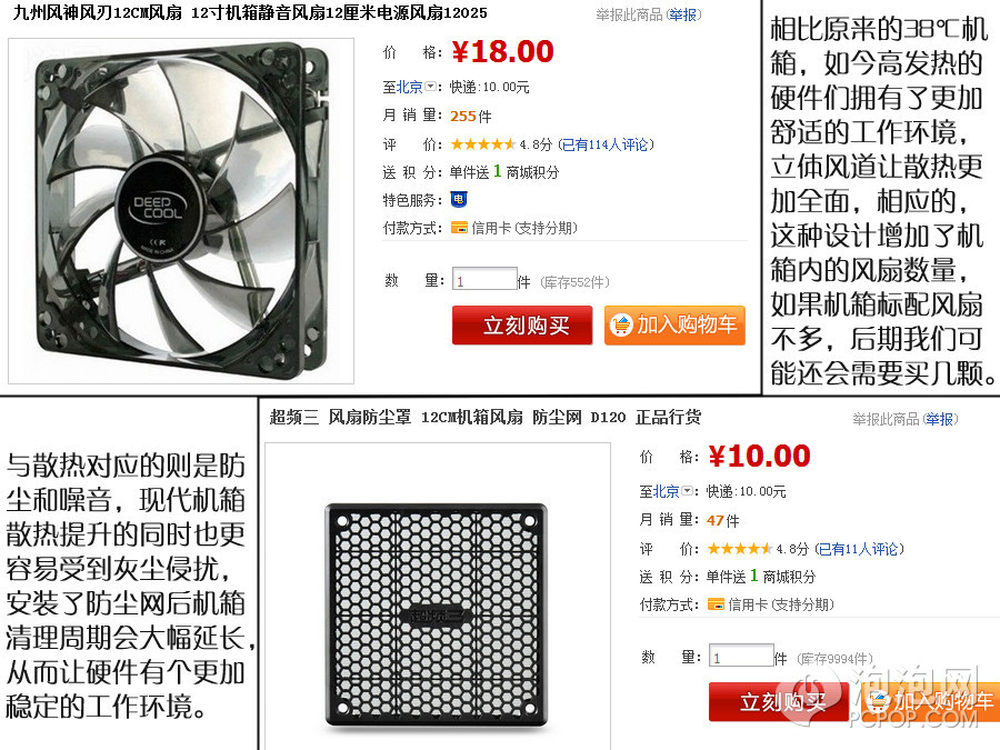Open the 已有11人评论 reviews link
The image size is (1000, 750).
coord(859,549)
